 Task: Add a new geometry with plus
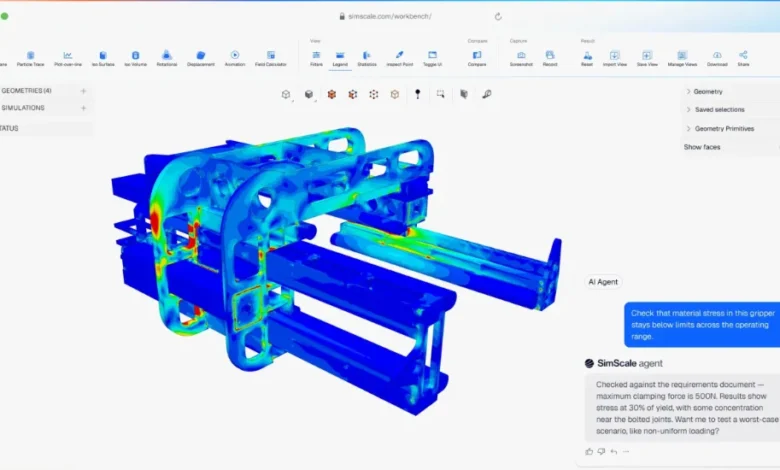coord(84,91)
